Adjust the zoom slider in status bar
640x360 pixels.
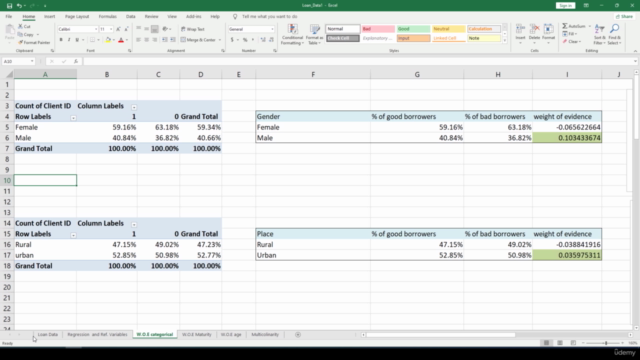[x=606, y=343]
